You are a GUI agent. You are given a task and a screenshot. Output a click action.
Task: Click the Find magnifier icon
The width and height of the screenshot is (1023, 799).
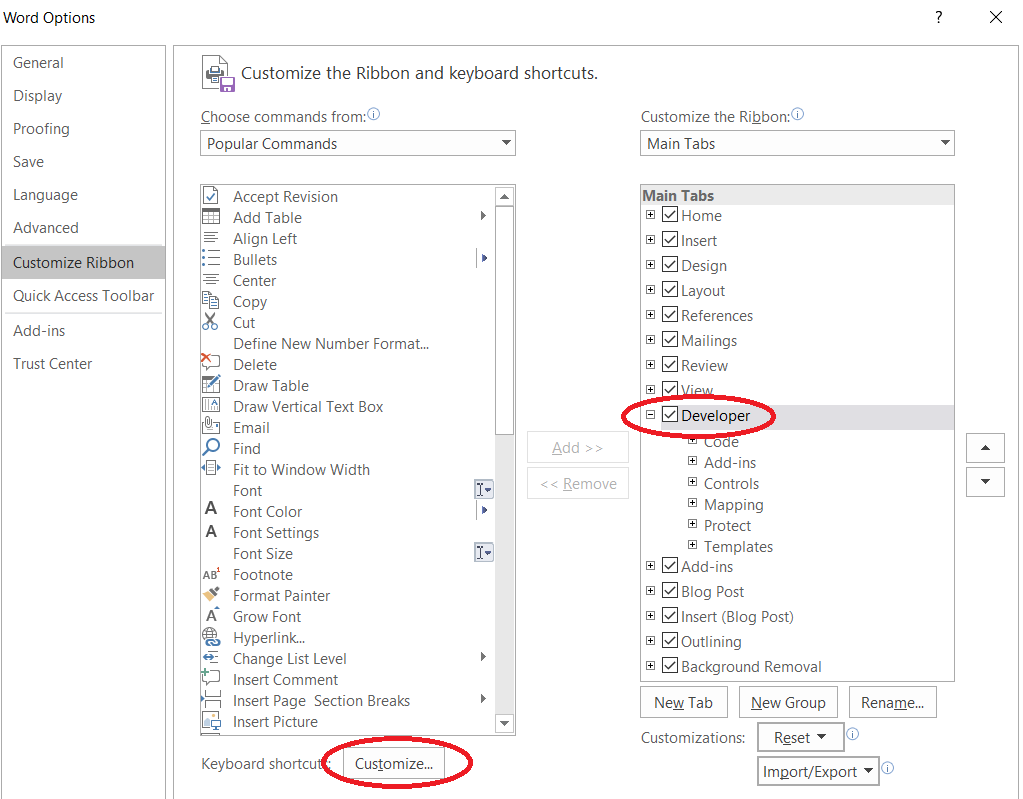pyautogui.click(x=211, y=447)
